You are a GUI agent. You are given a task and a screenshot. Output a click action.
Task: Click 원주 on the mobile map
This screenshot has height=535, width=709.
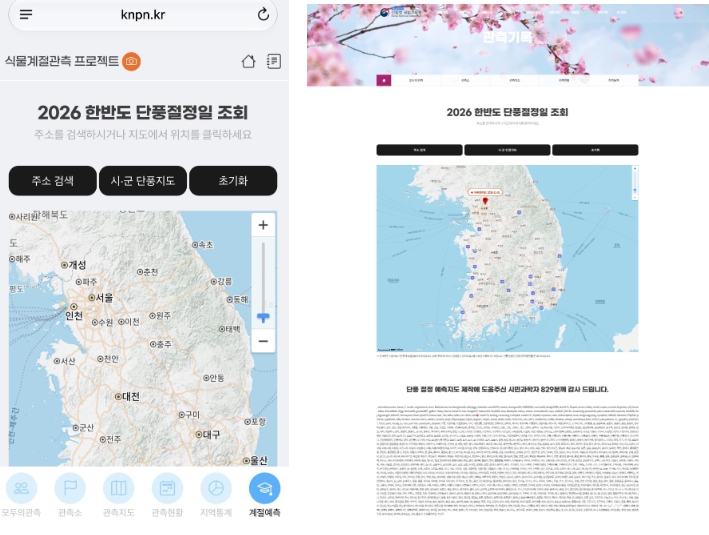pos(160,315)
